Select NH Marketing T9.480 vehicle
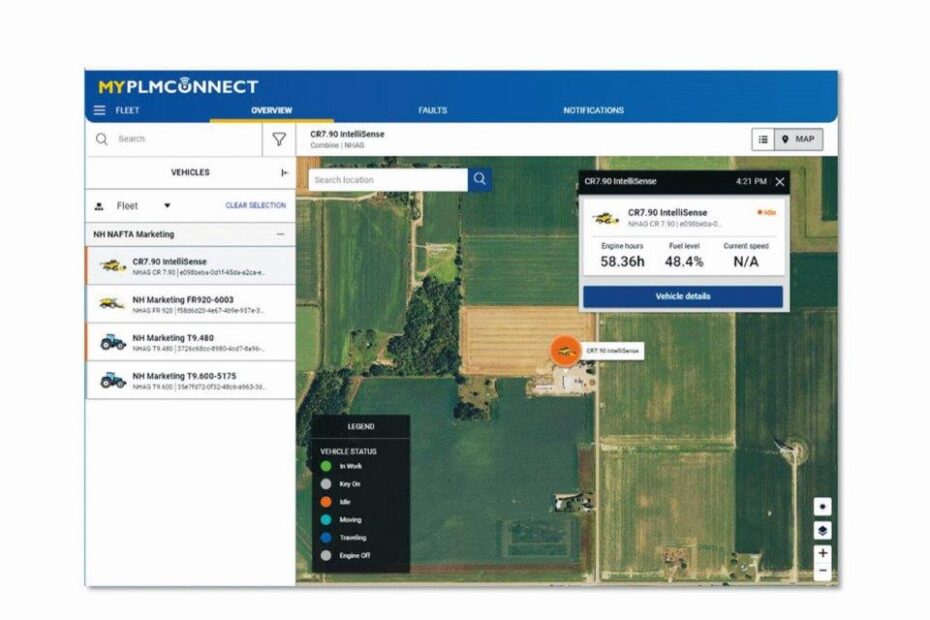The image size is (930, 620). click(x=190, y=342)
